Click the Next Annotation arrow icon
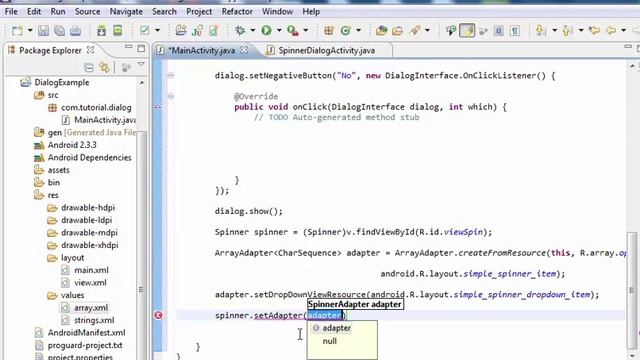Image resolution: width=640 pixels, height=360 pixels. point(541,31)
